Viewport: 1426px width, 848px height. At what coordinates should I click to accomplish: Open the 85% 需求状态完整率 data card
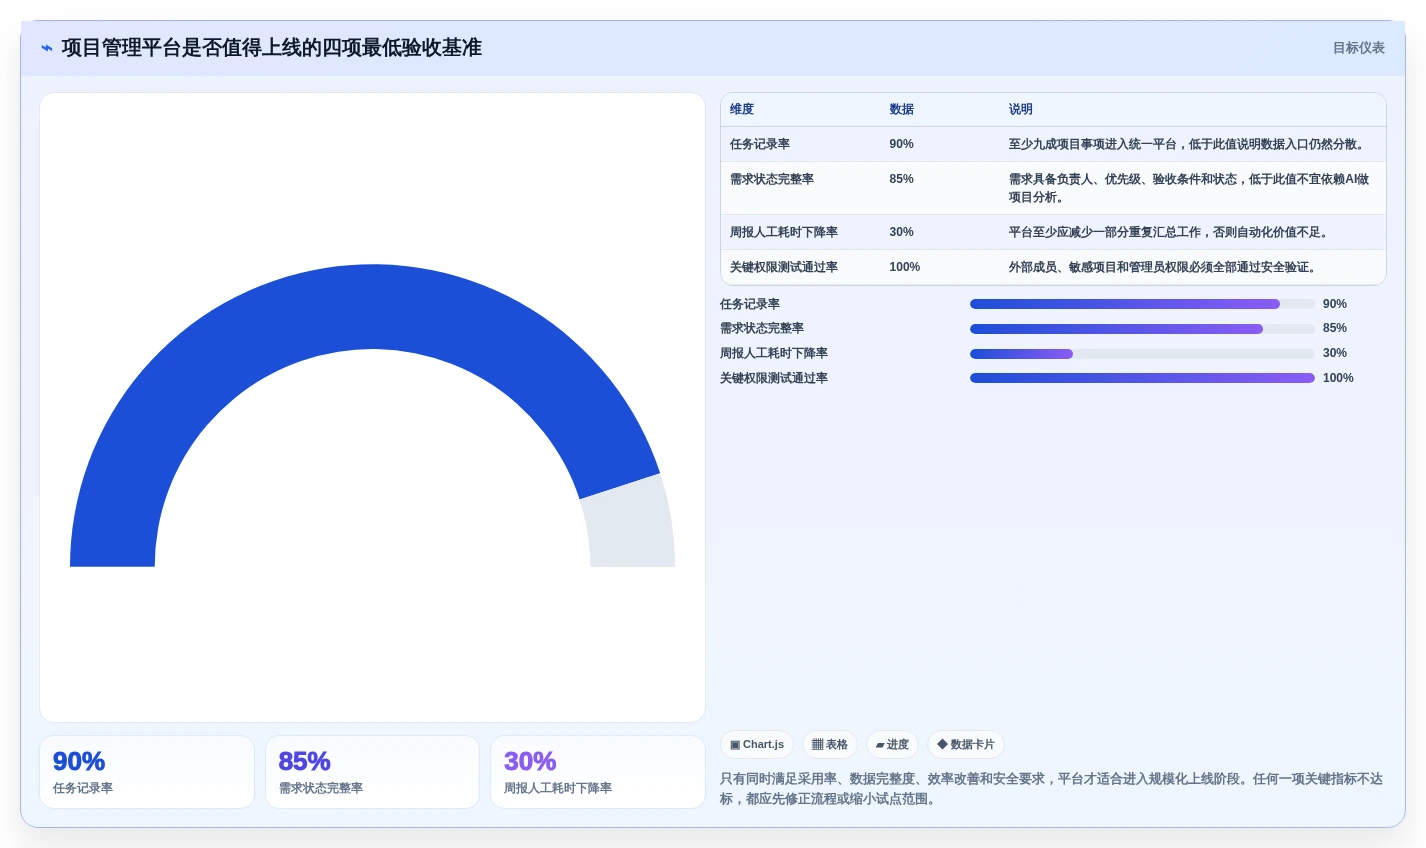point(372,772)
